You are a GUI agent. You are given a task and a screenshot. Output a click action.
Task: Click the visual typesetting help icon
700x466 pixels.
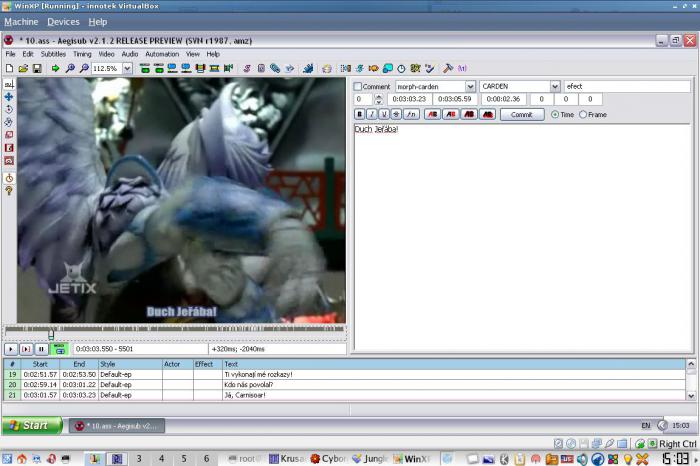click(x=9, y=191)
